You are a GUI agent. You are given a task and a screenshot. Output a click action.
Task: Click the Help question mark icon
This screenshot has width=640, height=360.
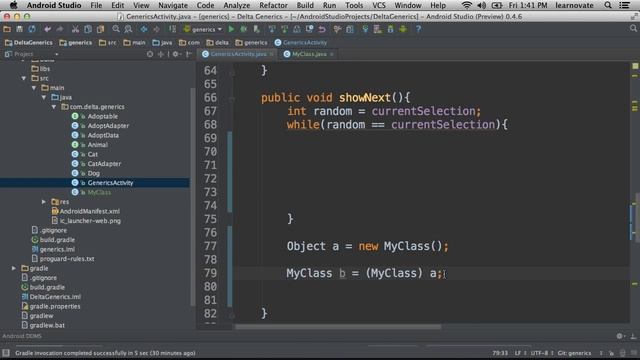tap(418, 29)
